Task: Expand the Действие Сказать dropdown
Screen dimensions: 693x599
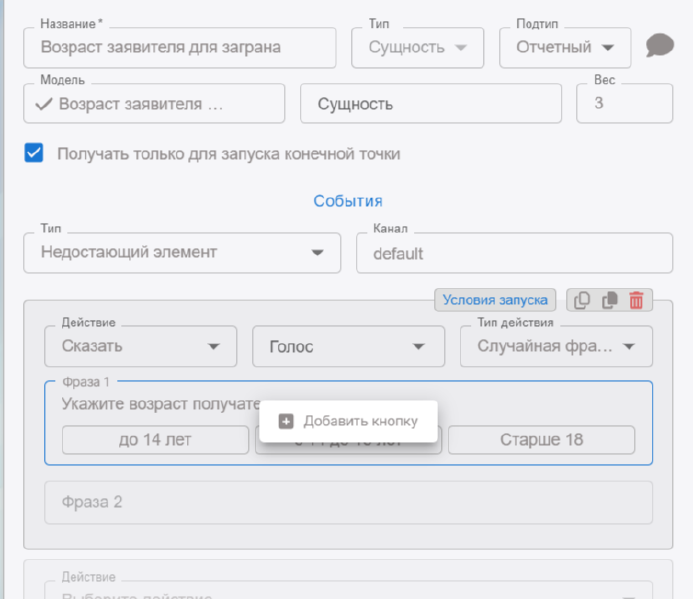Action: [x=140, y=347]
